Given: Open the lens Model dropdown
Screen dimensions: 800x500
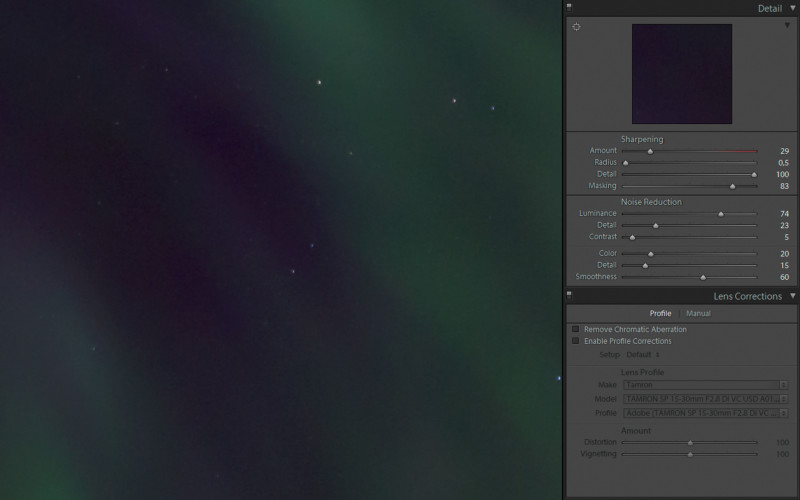Looking at the screenshot, I should pos(704,399).
